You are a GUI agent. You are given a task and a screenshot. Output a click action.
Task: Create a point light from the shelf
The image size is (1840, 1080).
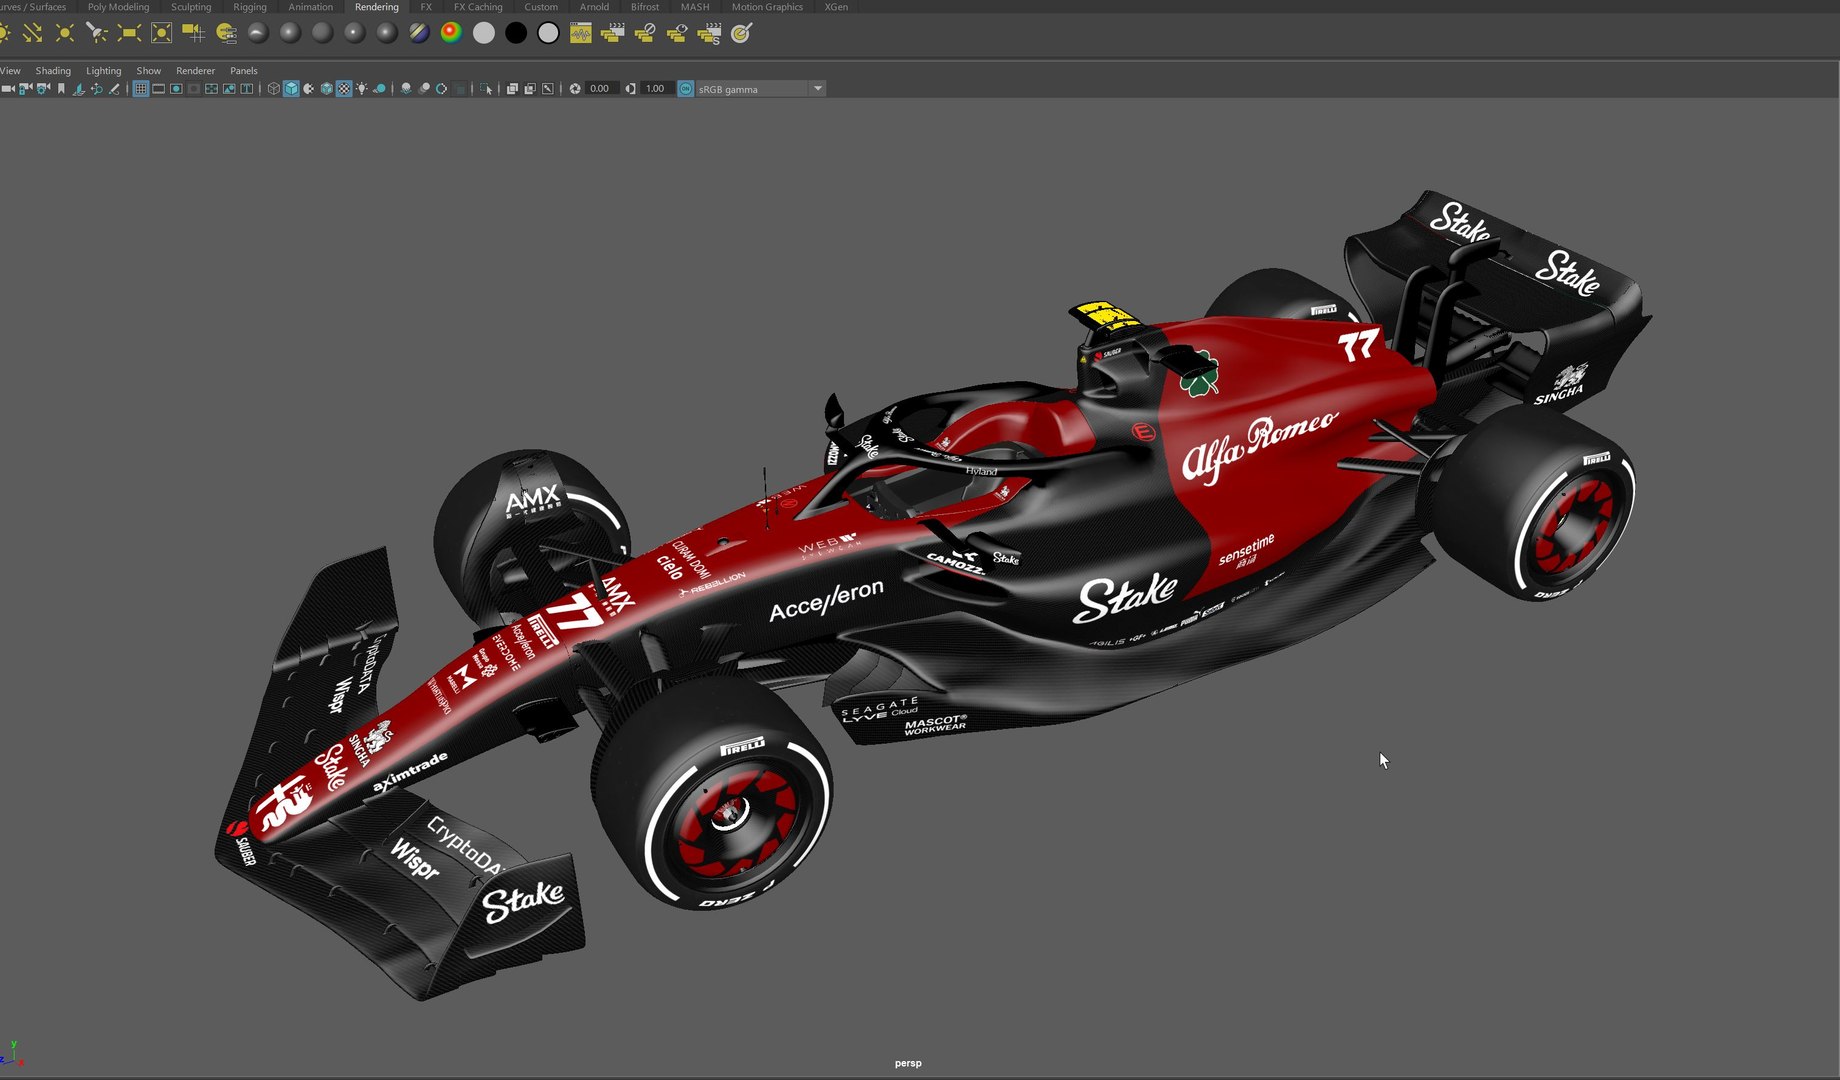tap(65, 33)
